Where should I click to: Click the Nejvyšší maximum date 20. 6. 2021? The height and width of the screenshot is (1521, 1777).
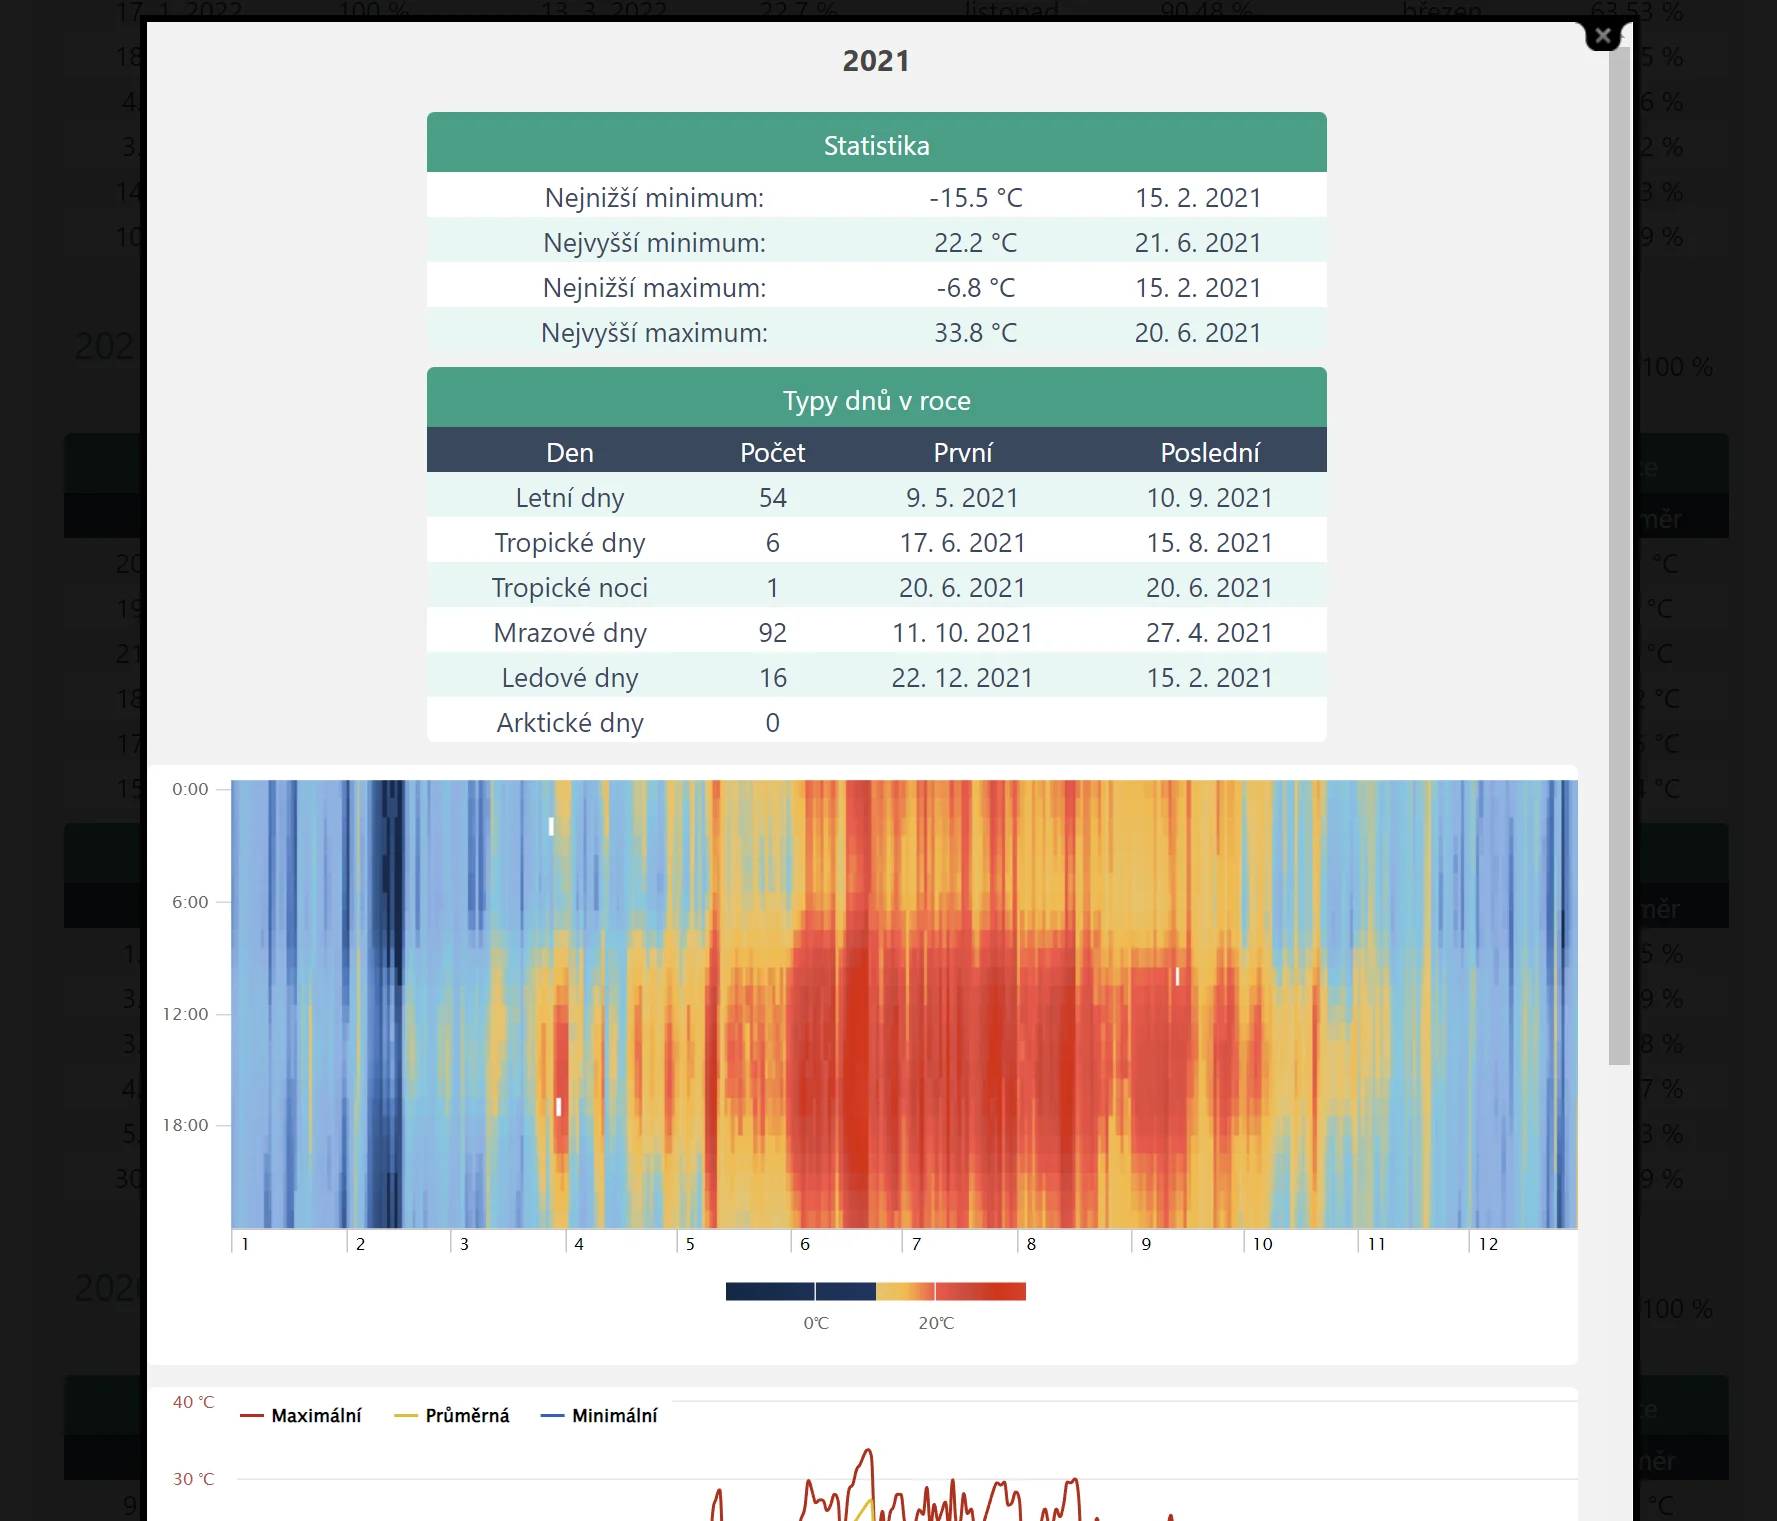[1197, 332]
